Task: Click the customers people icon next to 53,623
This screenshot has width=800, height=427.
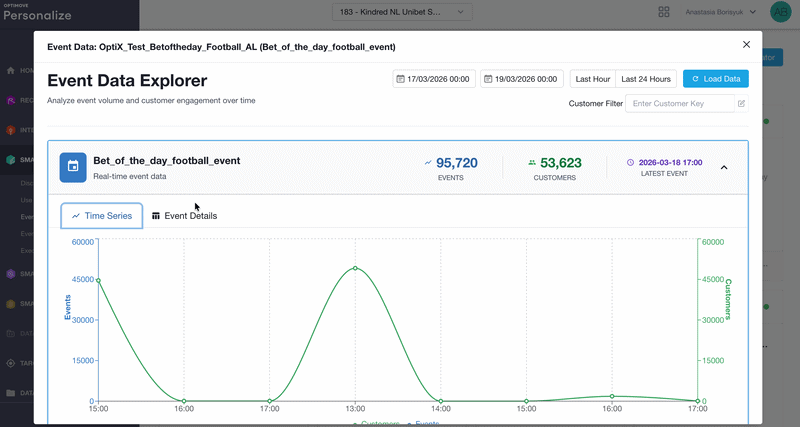Action: [x=532, y=163]
